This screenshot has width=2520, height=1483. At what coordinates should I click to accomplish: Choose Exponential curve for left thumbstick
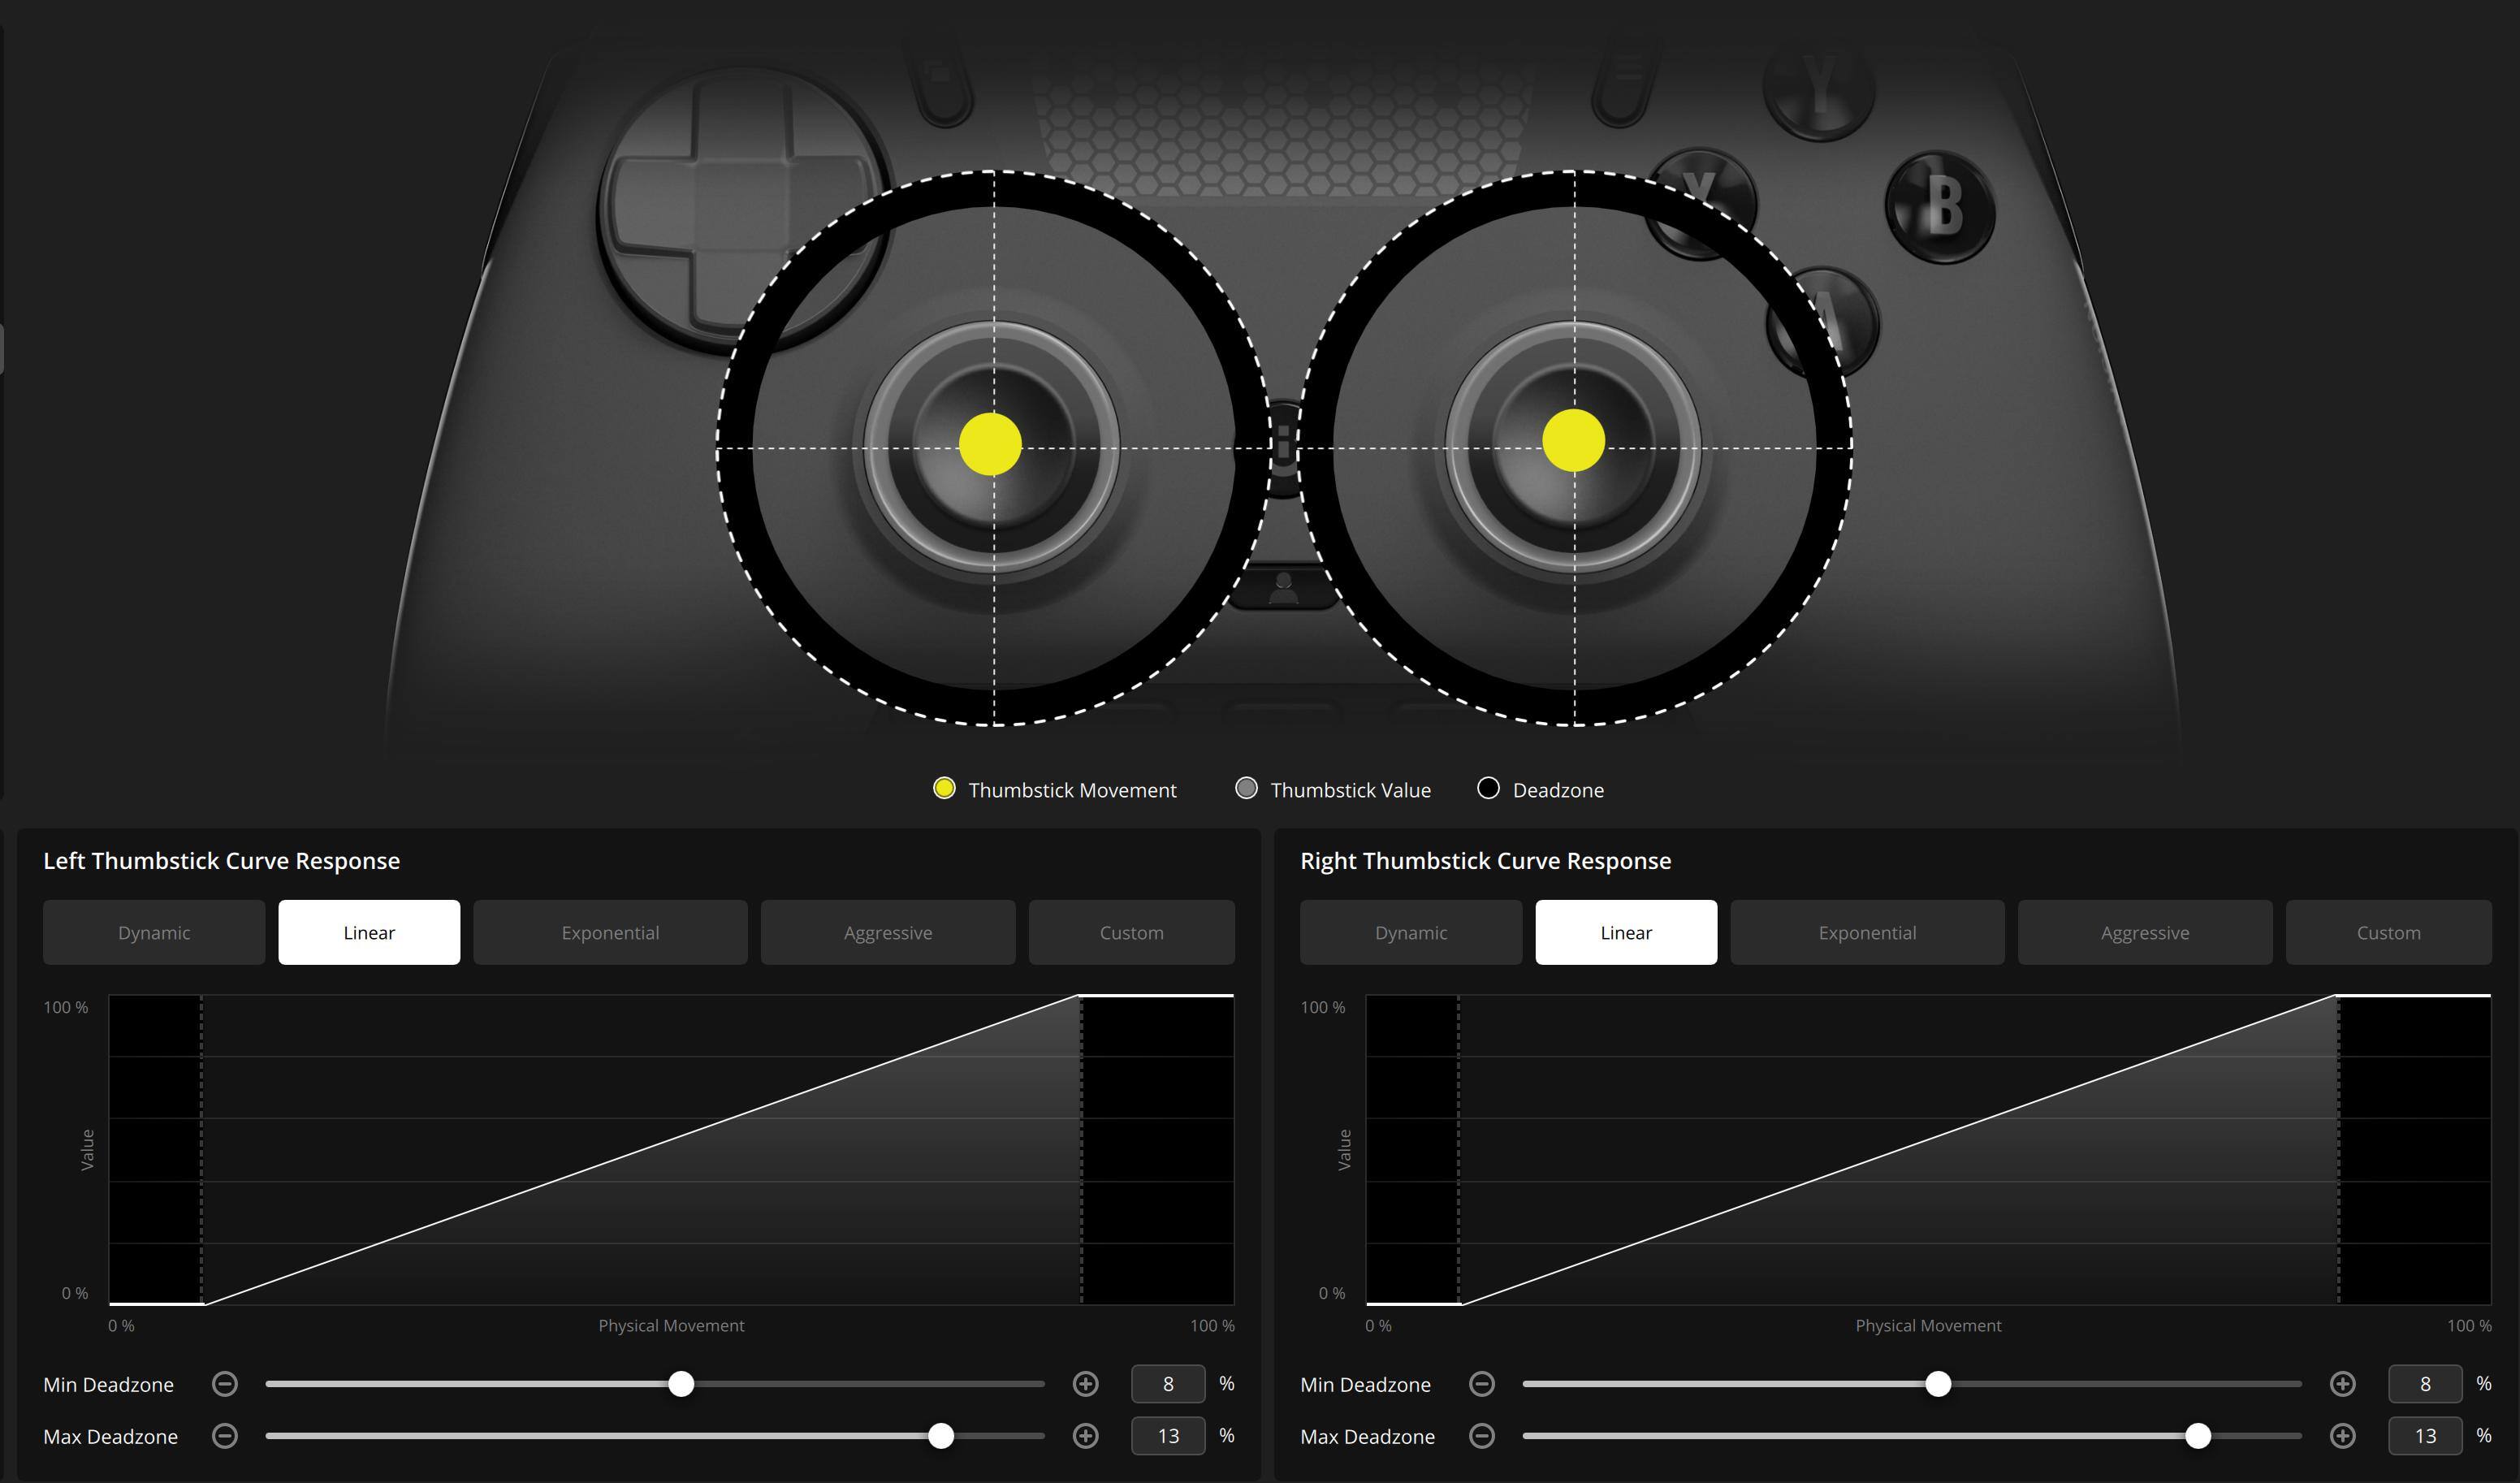610,932
